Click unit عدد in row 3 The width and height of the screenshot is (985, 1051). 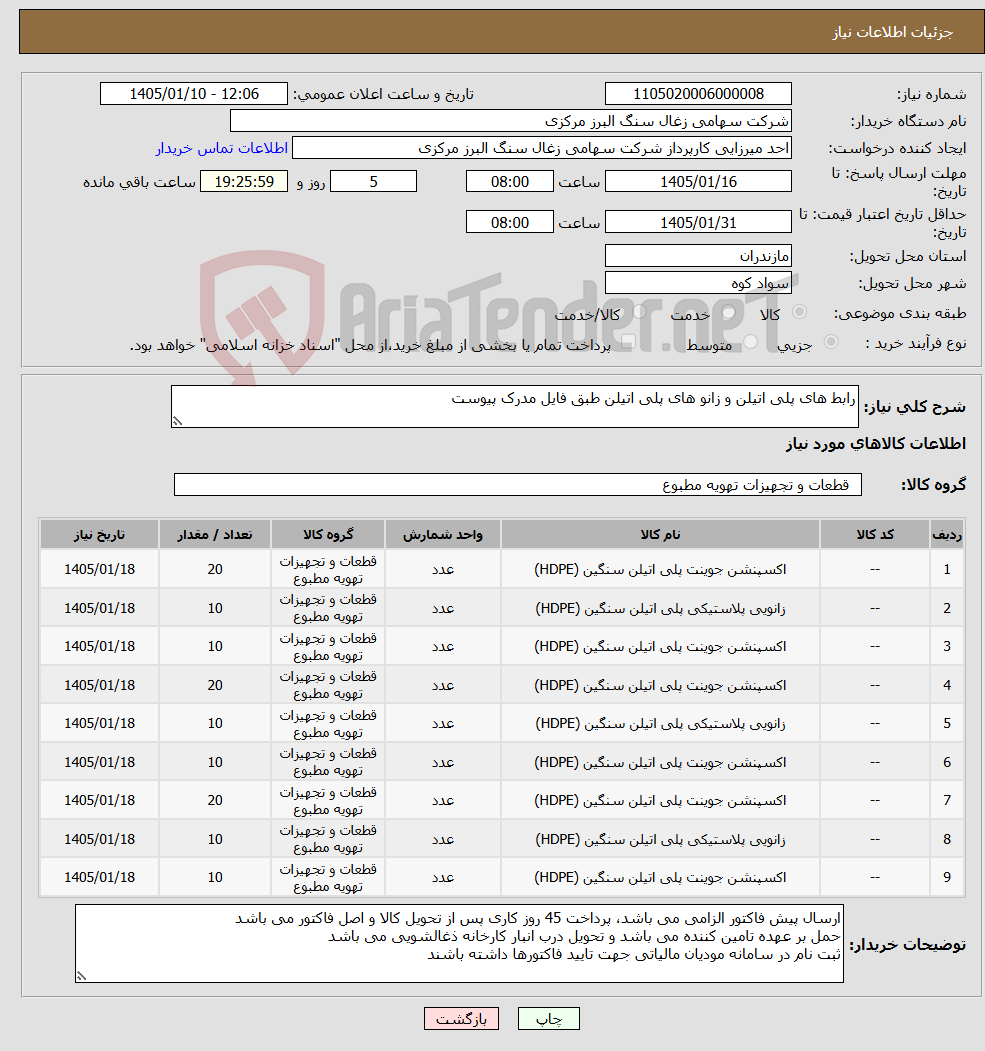[442, 646]
